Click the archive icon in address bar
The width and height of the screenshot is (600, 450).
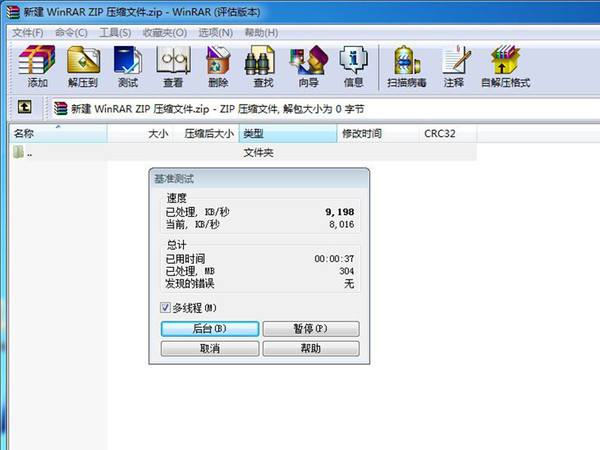pyautogui.click(x=60, y=109)
